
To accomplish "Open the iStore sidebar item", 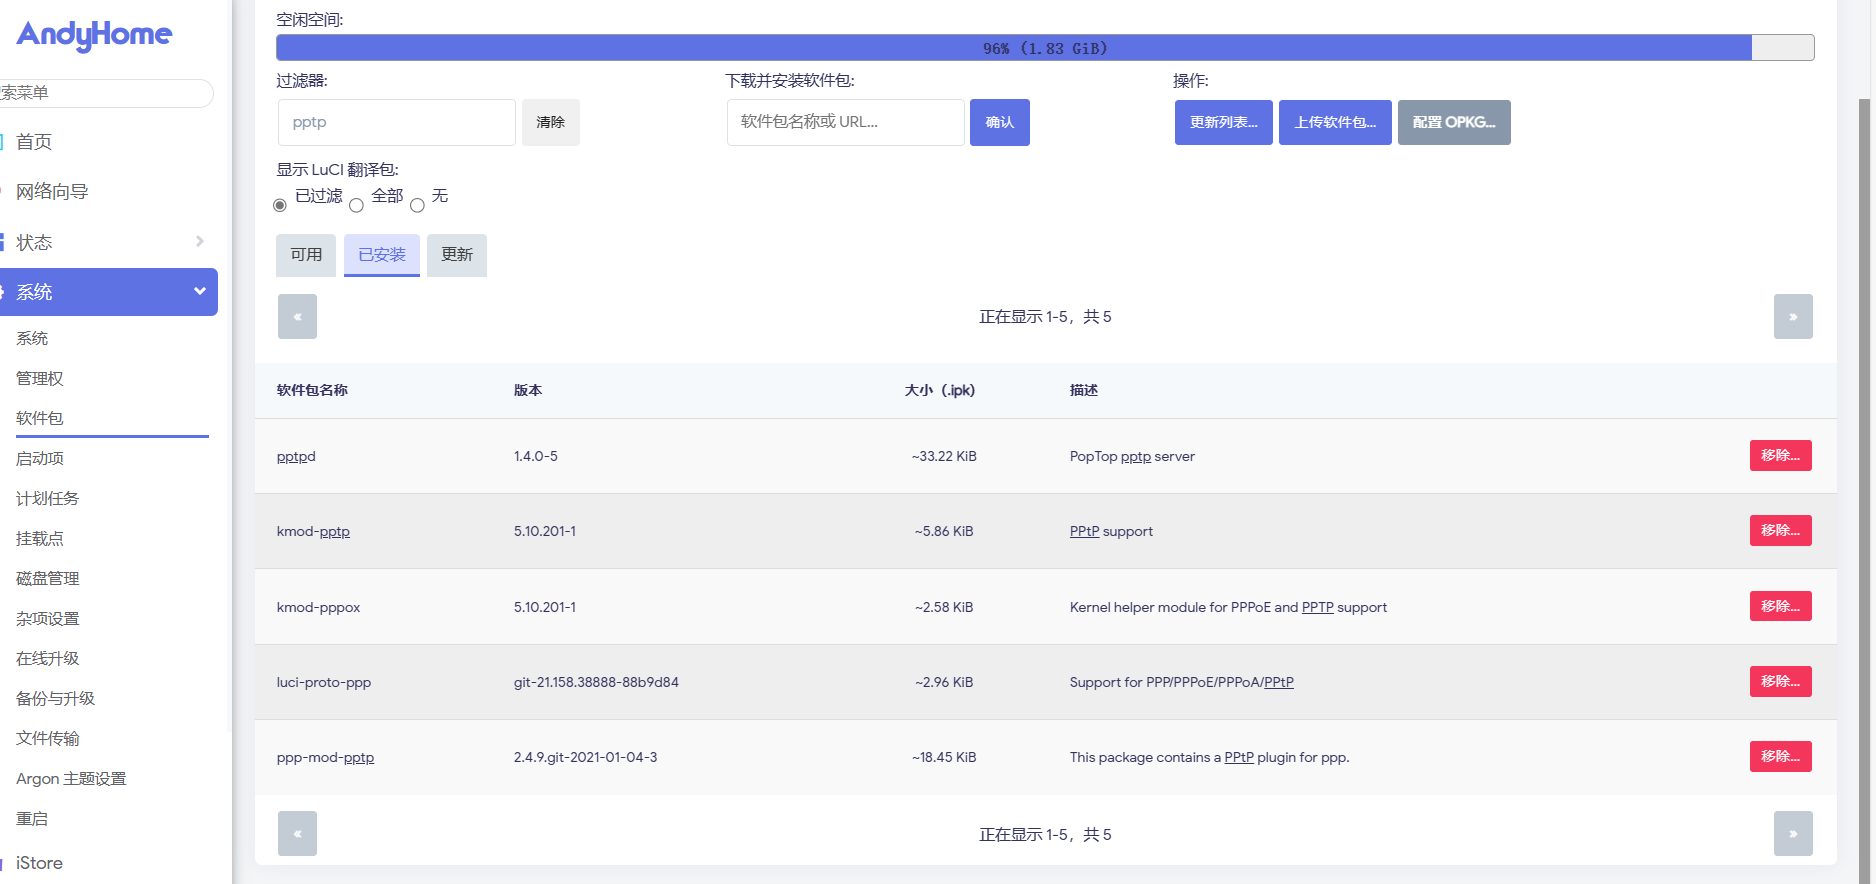I will point(40,863).
